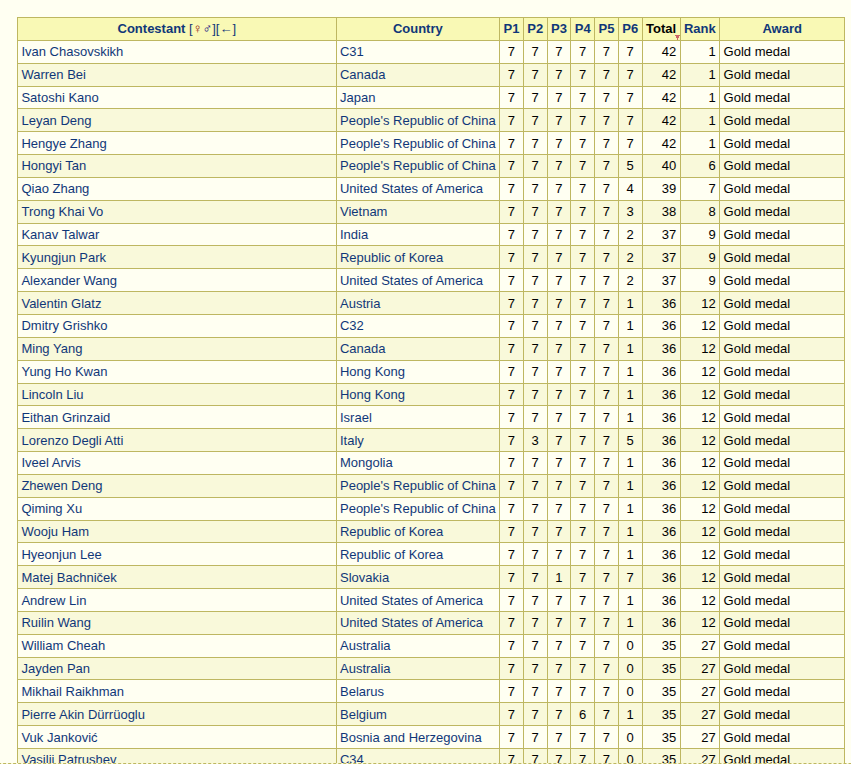Open contestant Mikhail Raikhman
Screen dimensions: 851x764
pyautogui.click(x=73, y=692)
